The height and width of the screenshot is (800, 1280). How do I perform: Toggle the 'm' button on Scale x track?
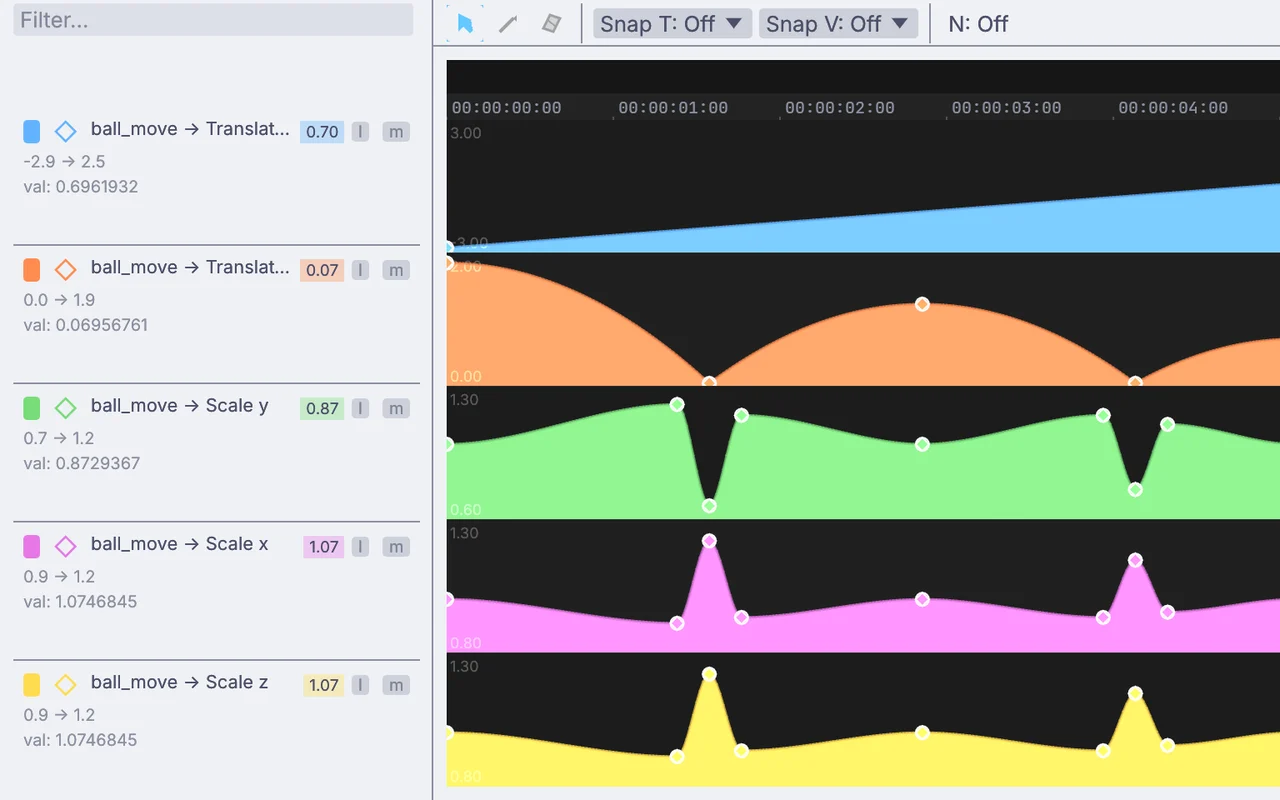coord(396,547)
